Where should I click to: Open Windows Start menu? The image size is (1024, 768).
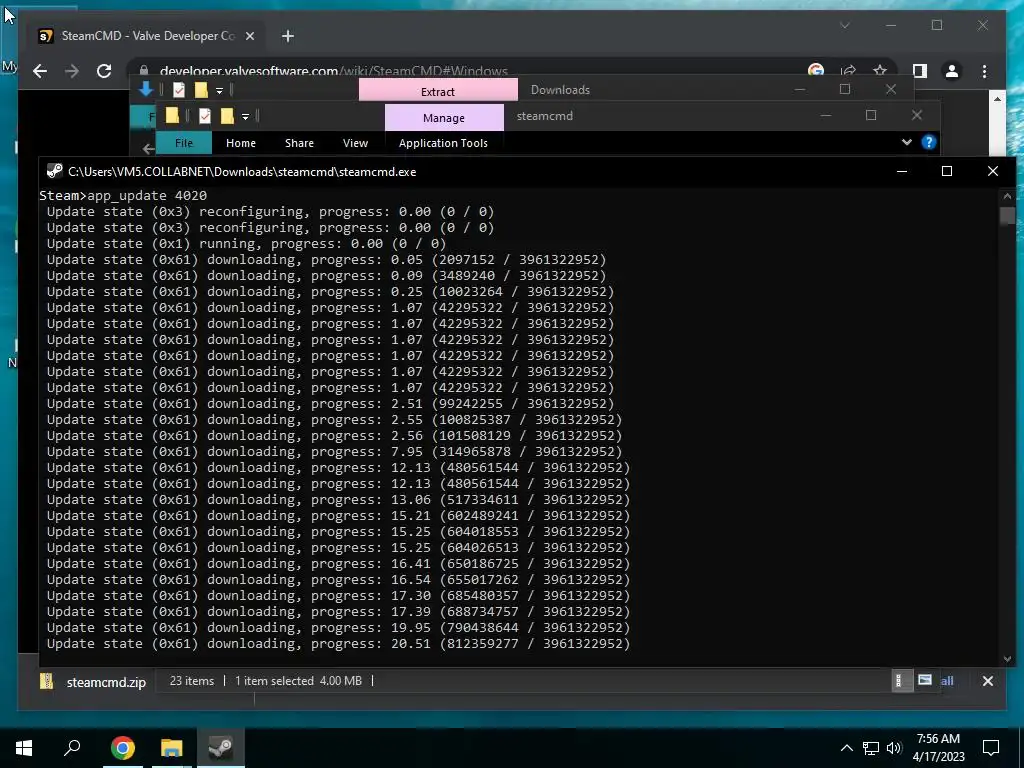[x=24, y=748]
